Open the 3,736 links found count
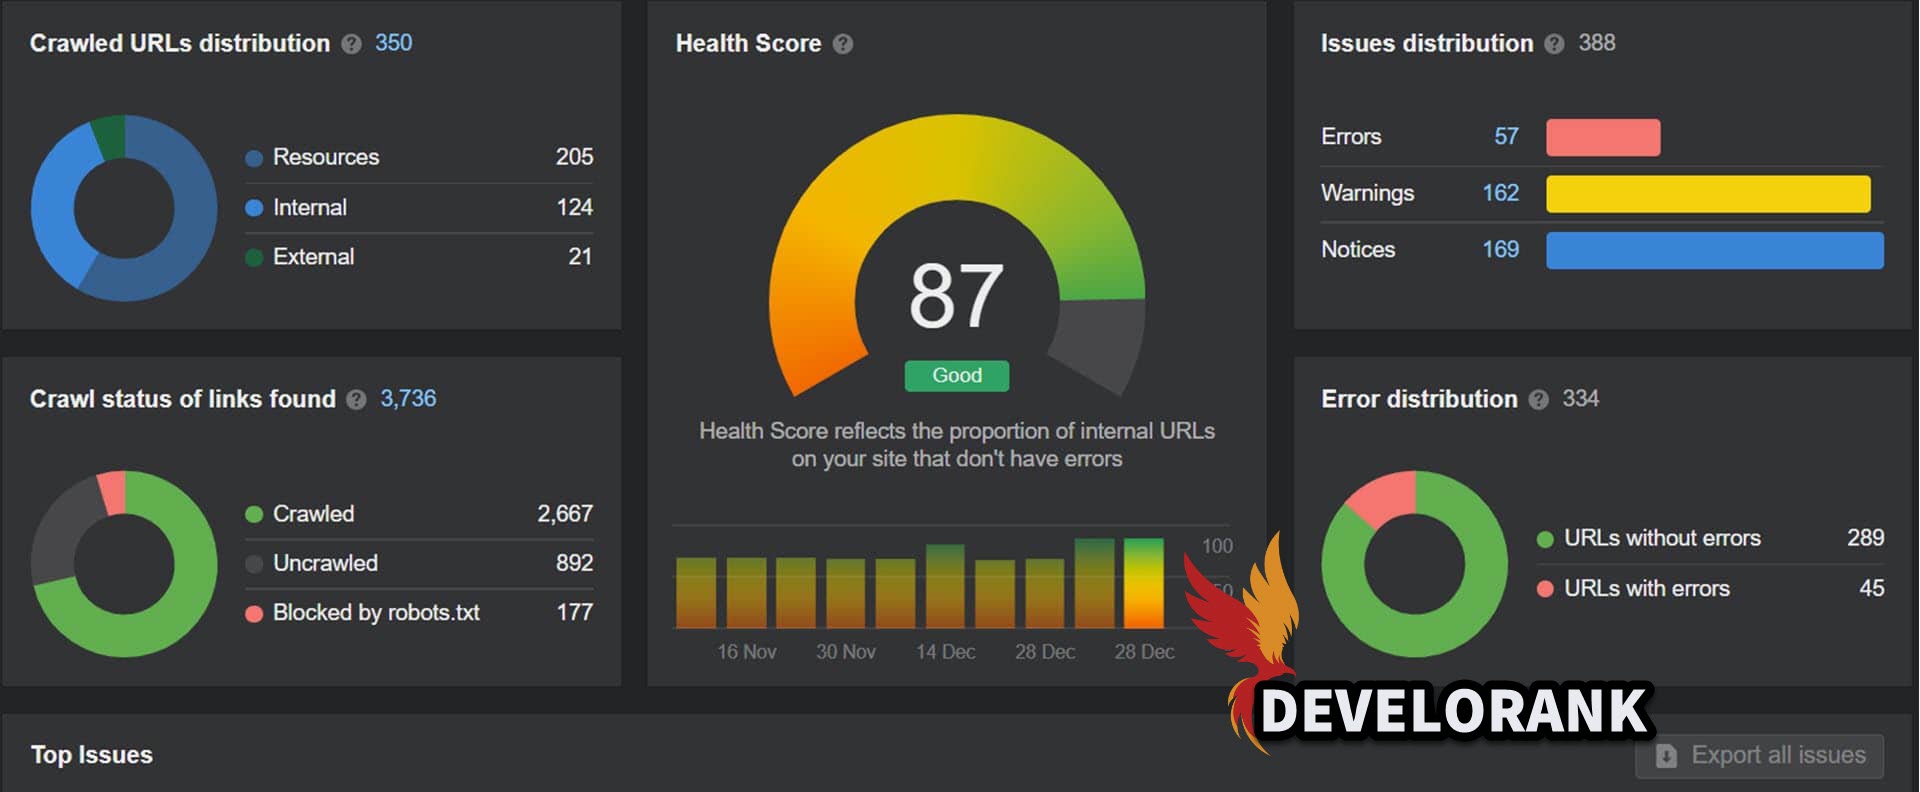Viewport: 1920px width, 792px height. (x=408, y=399)
